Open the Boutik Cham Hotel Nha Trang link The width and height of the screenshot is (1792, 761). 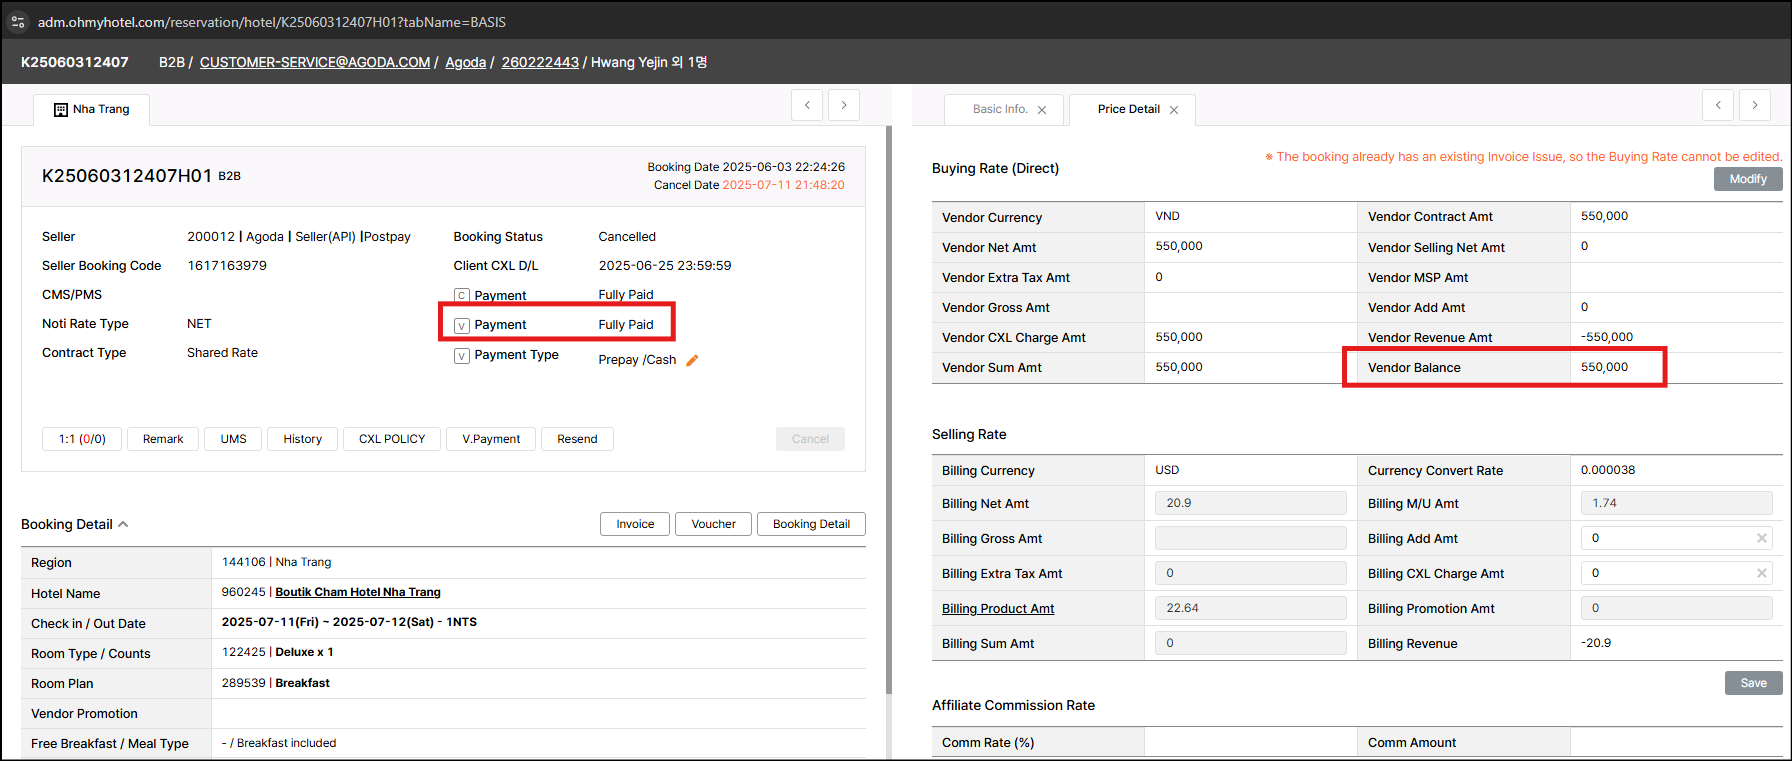pos(358,592)
